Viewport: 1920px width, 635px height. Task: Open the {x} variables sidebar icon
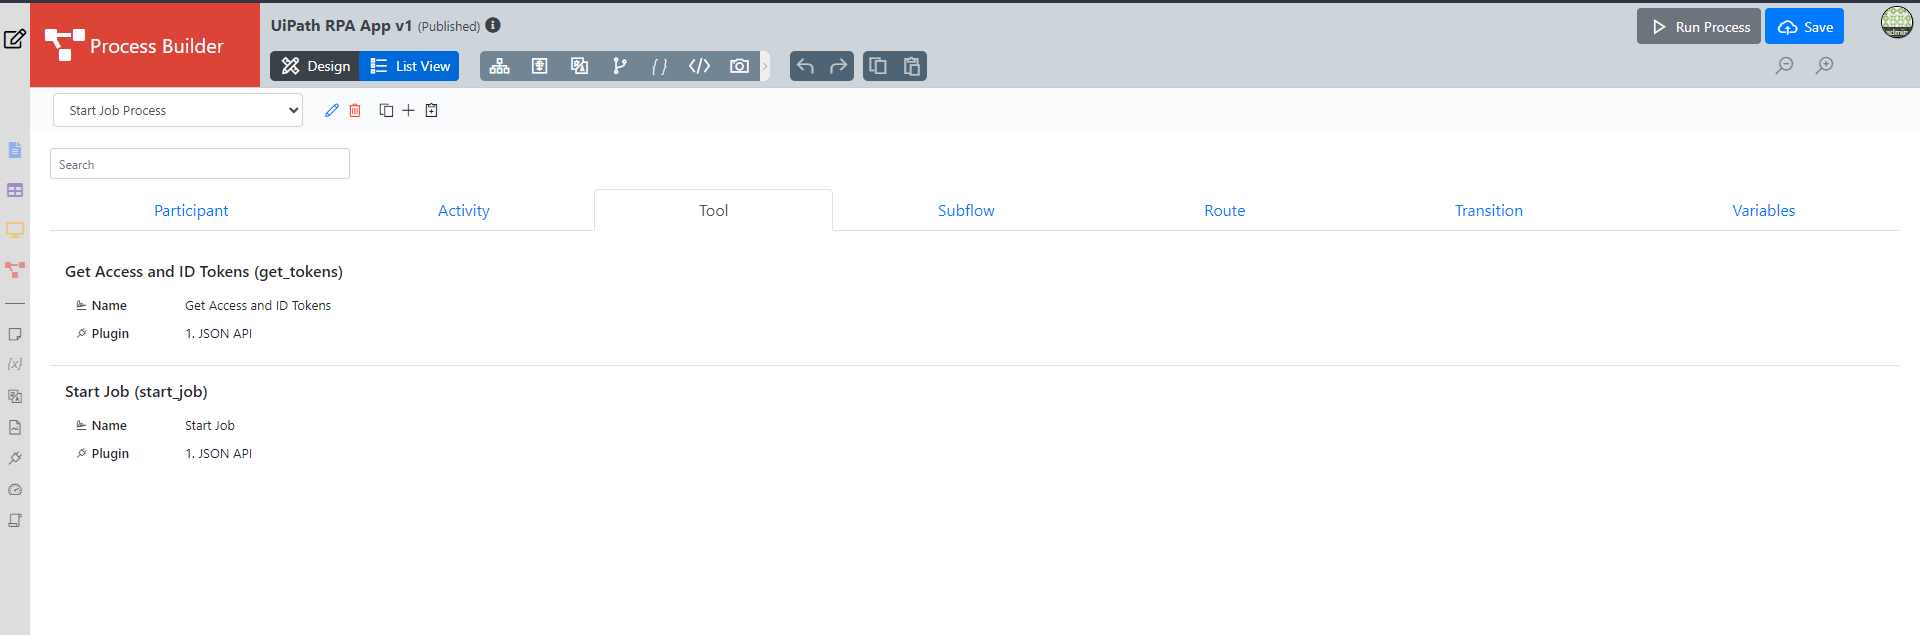point(15,364)
